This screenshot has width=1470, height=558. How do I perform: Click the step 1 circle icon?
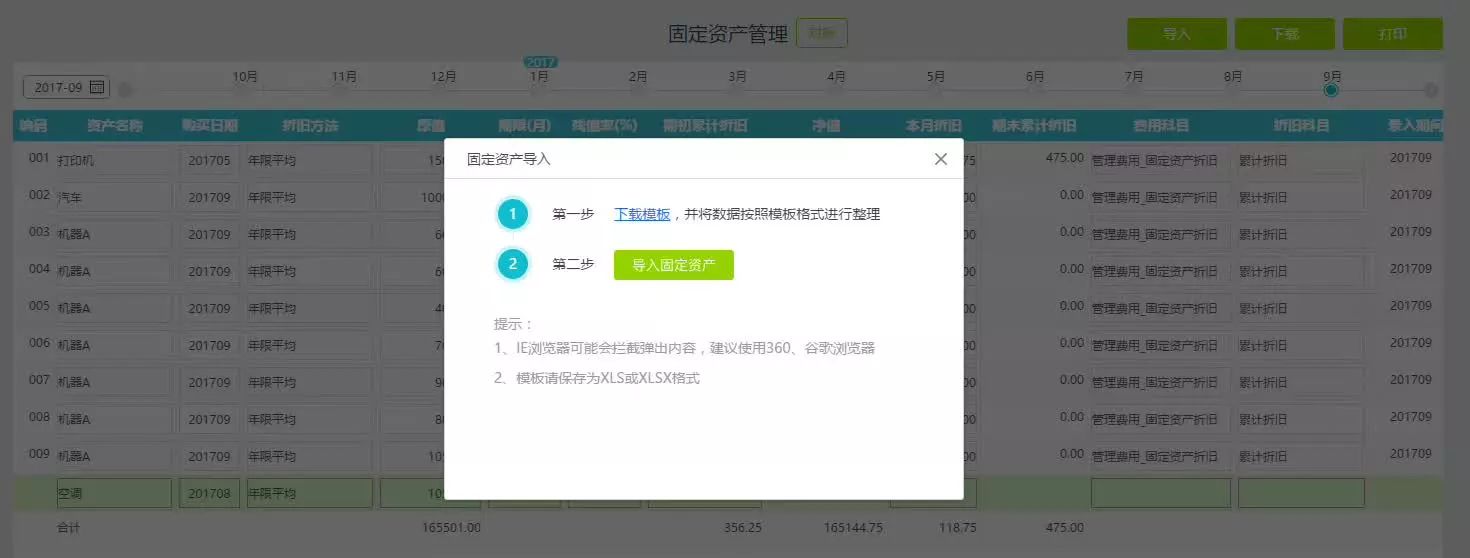click(x=513, y=214)
